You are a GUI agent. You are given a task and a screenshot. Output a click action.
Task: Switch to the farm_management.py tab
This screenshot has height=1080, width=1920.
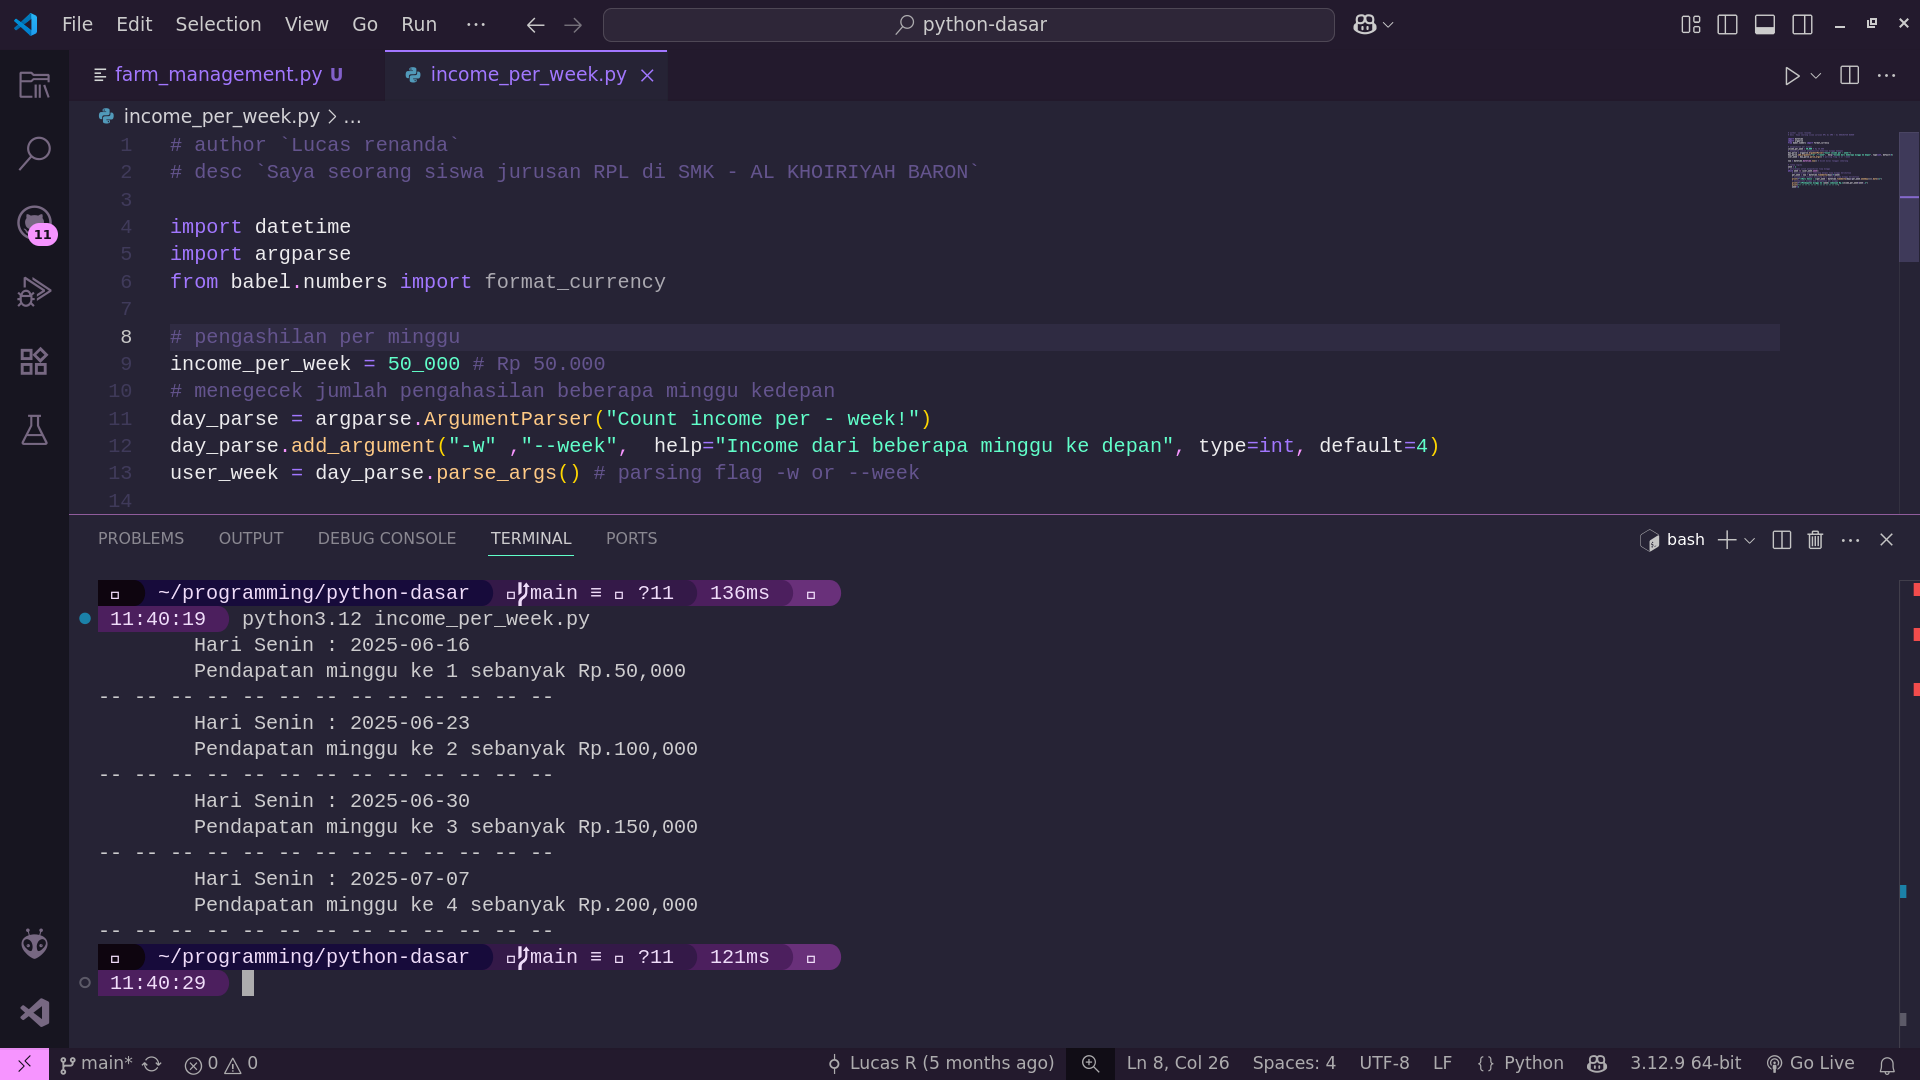point(218,75)
